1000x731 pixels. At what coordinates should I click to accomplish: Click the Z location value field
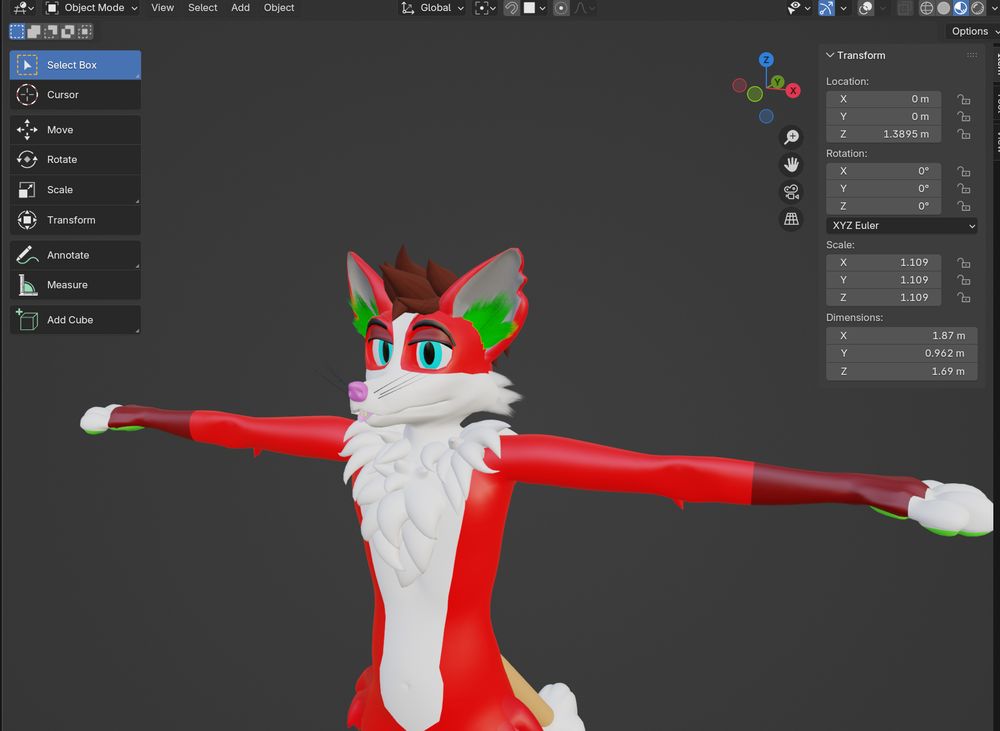tap(884, 134)
